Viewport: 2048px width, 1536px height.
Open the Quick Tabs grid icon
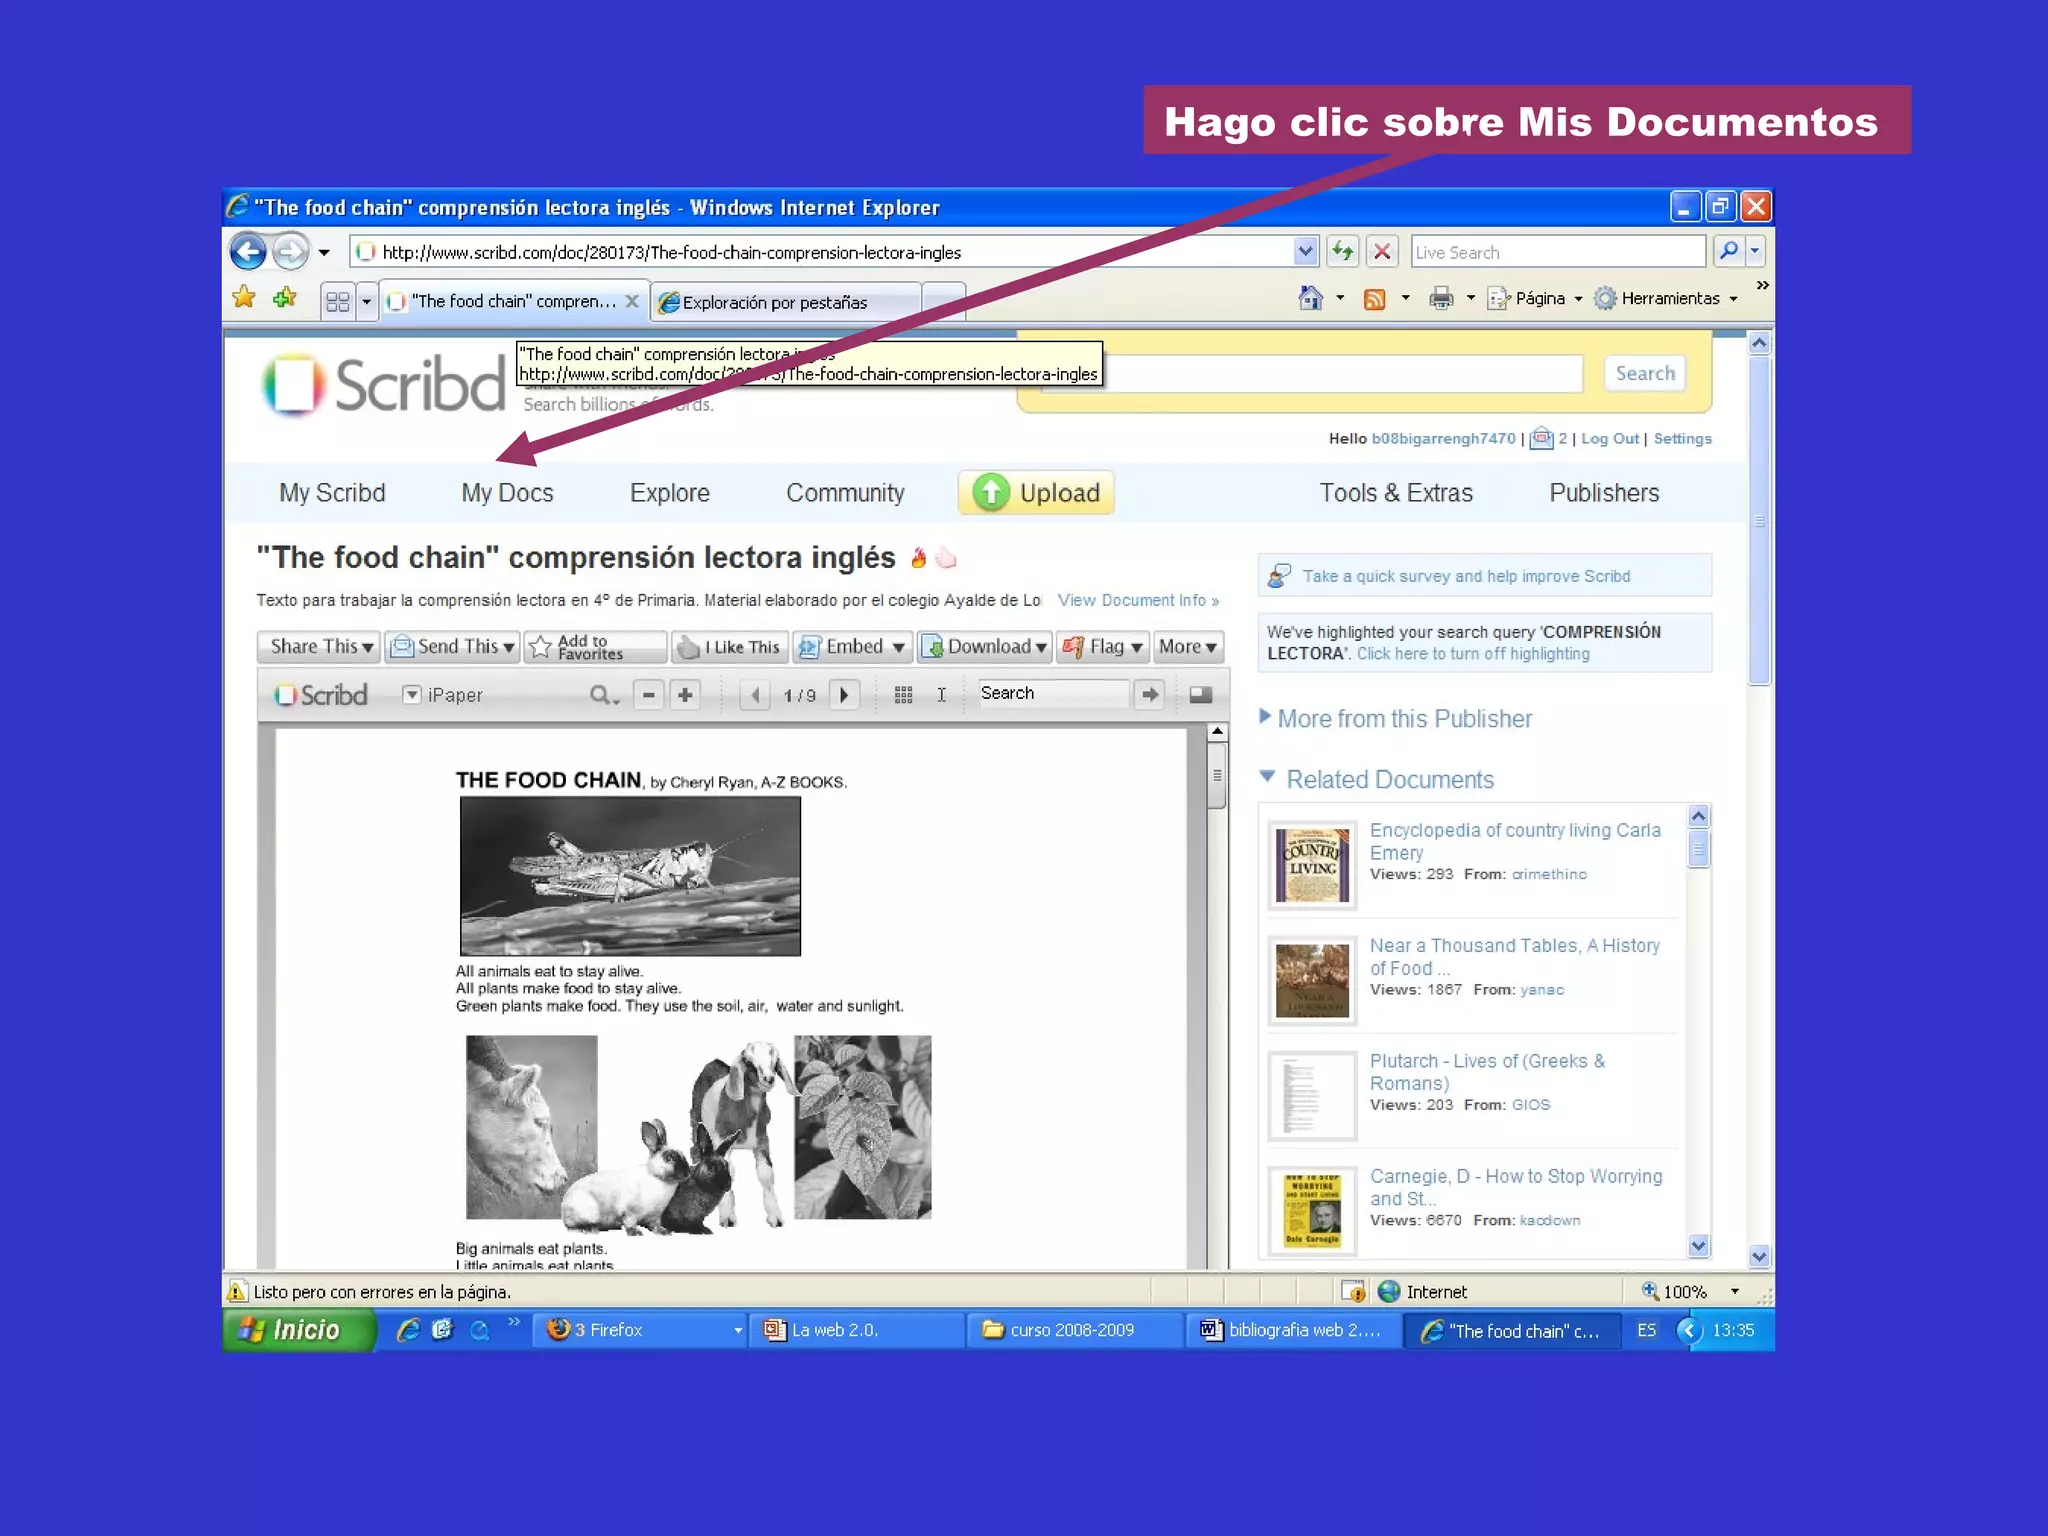[x=337, y=301]
